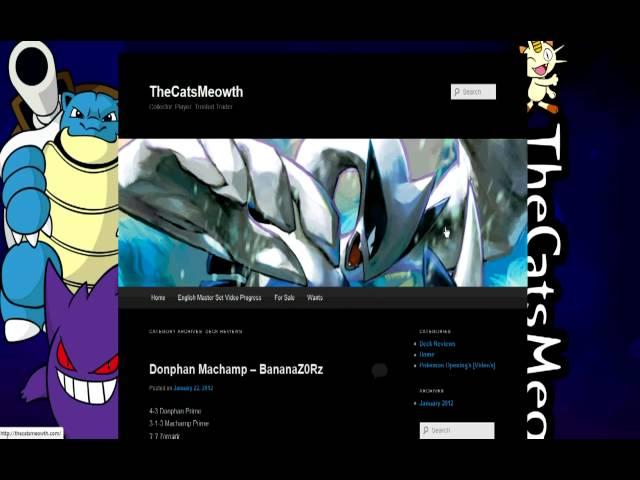Focus the sidebar Search field

click(x=457, y=430)
